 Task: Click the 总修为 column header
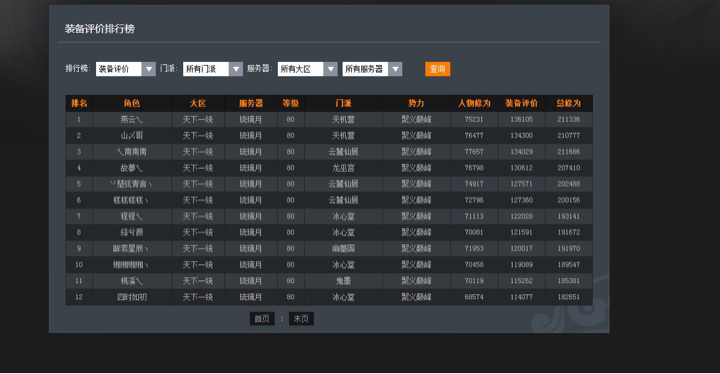click(568, 103)
